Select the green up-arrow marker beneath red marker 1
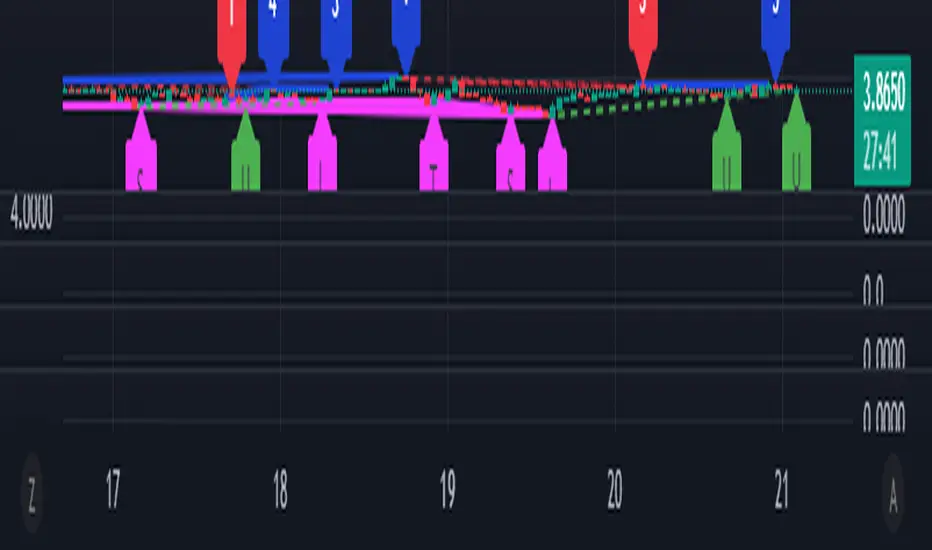The width and height of the screenshot is (932, 550). 245,152
